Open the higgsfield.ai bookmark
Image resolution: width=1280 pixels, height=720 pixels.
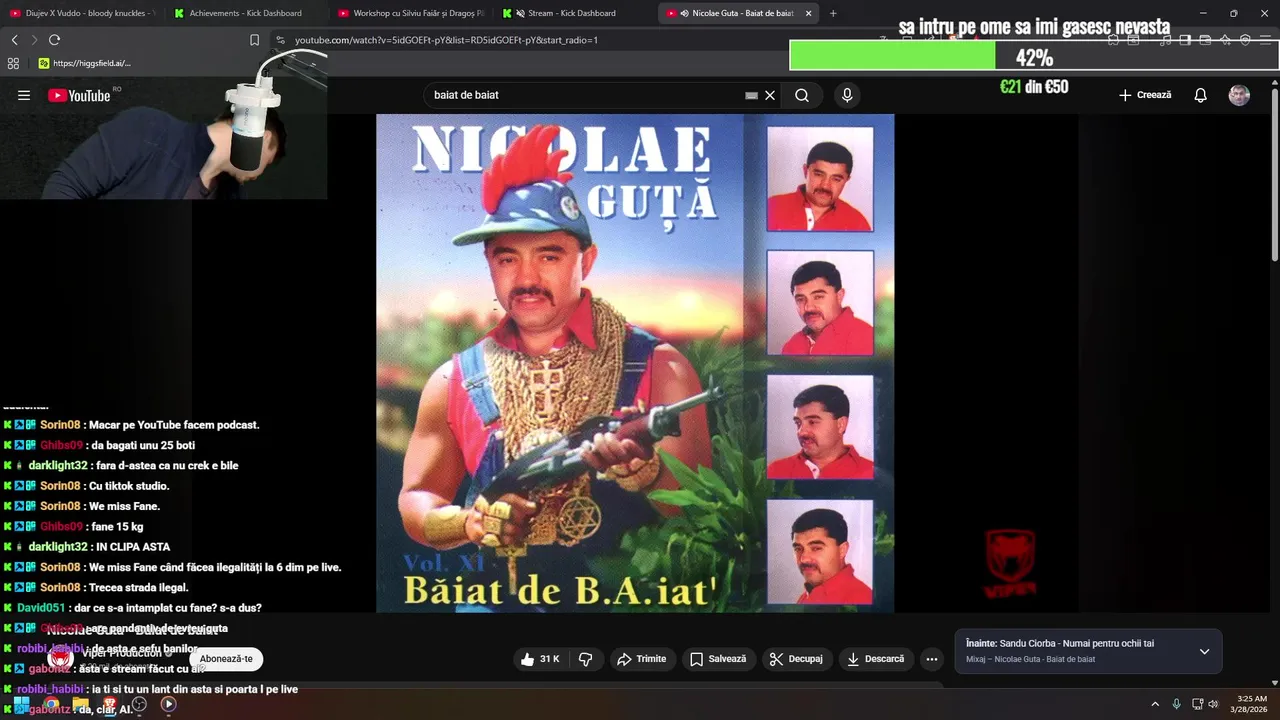85,63
